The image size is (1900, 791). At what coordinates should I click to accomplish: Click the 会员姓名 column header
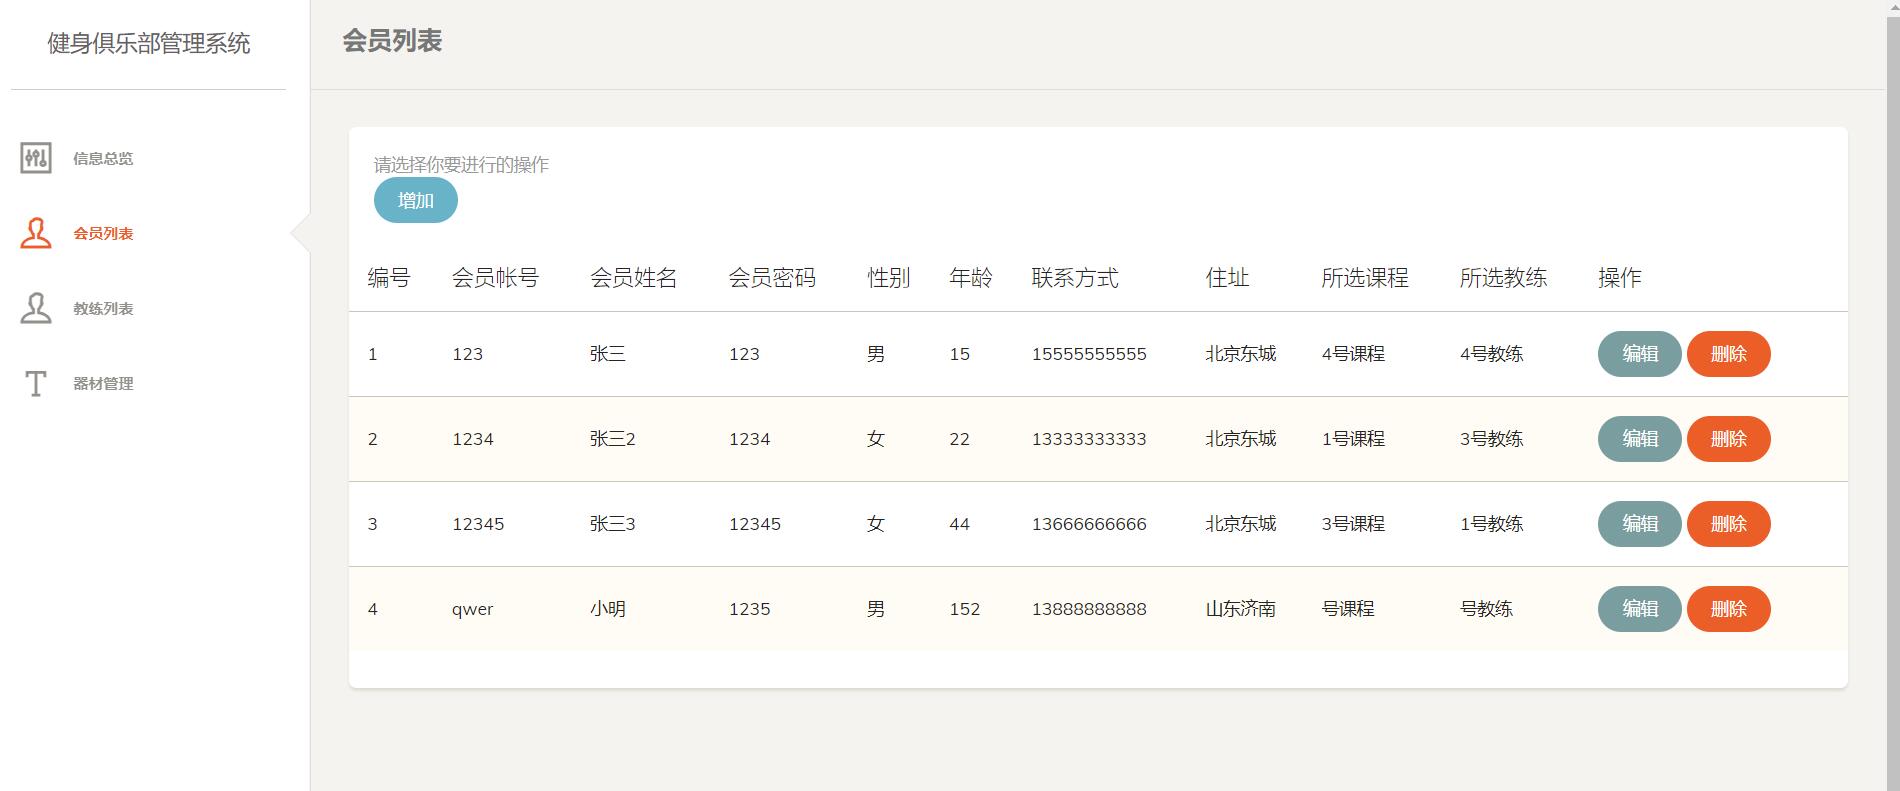(633, 278)
